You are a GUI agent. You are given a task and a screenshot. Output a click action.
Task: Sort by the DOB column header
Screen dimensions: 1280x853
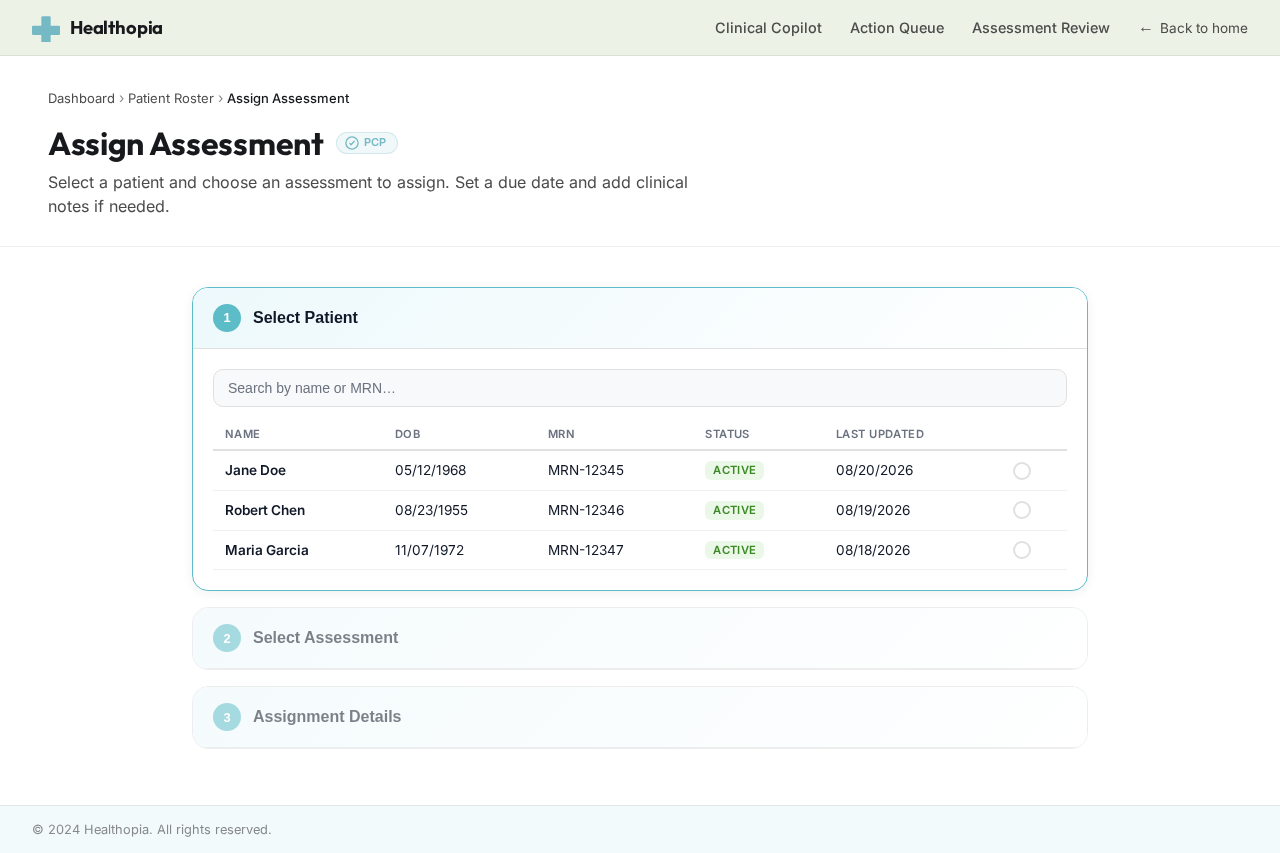408,434
